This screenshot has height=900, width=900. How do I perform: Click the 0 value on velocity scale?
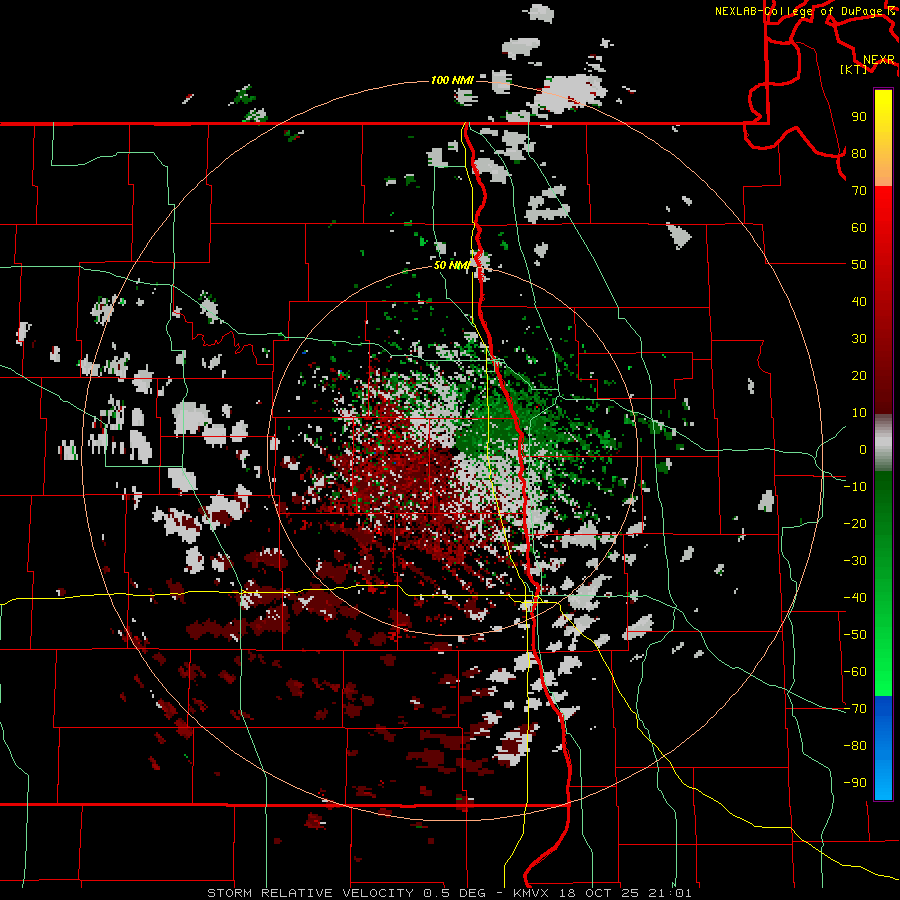pos(863,449)
